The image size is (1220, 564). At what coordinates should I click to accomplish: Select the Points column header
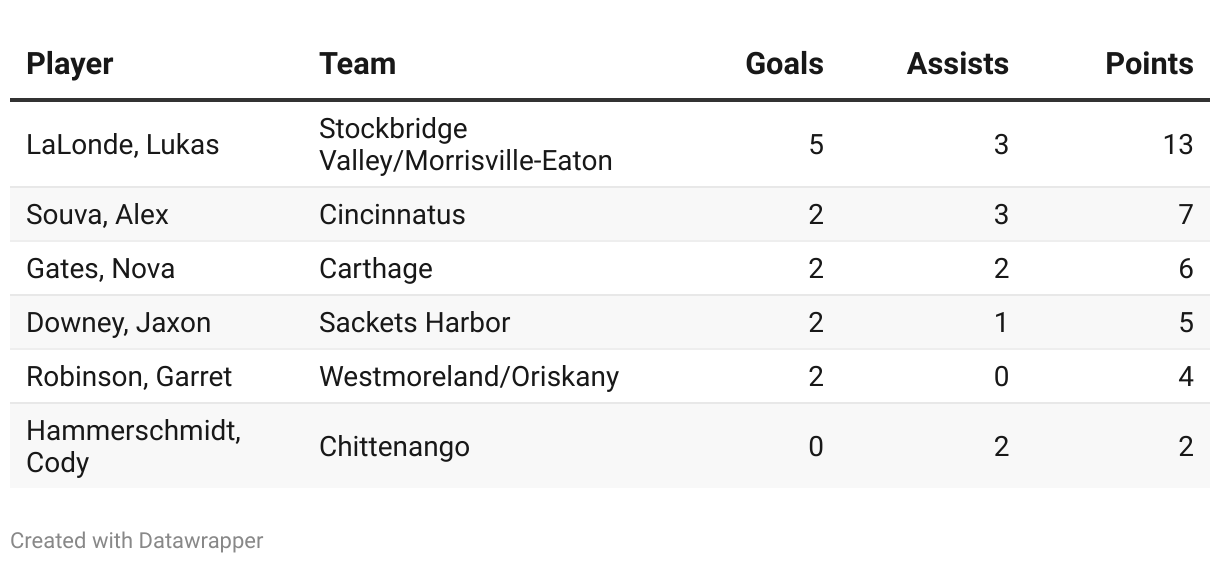tap(1149, 64)
